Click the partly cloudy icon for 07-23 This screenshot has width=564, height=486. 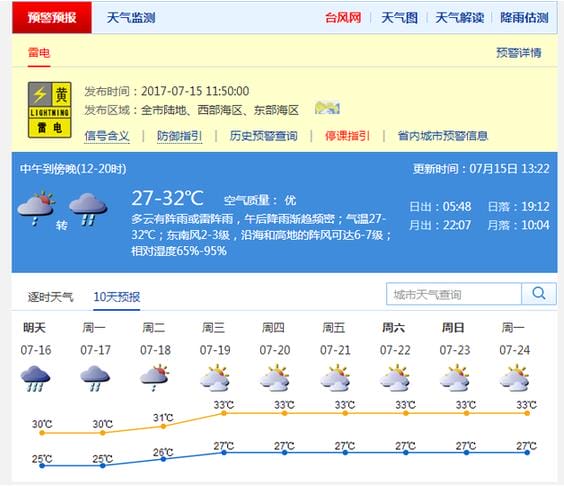[x=455, y=378]
